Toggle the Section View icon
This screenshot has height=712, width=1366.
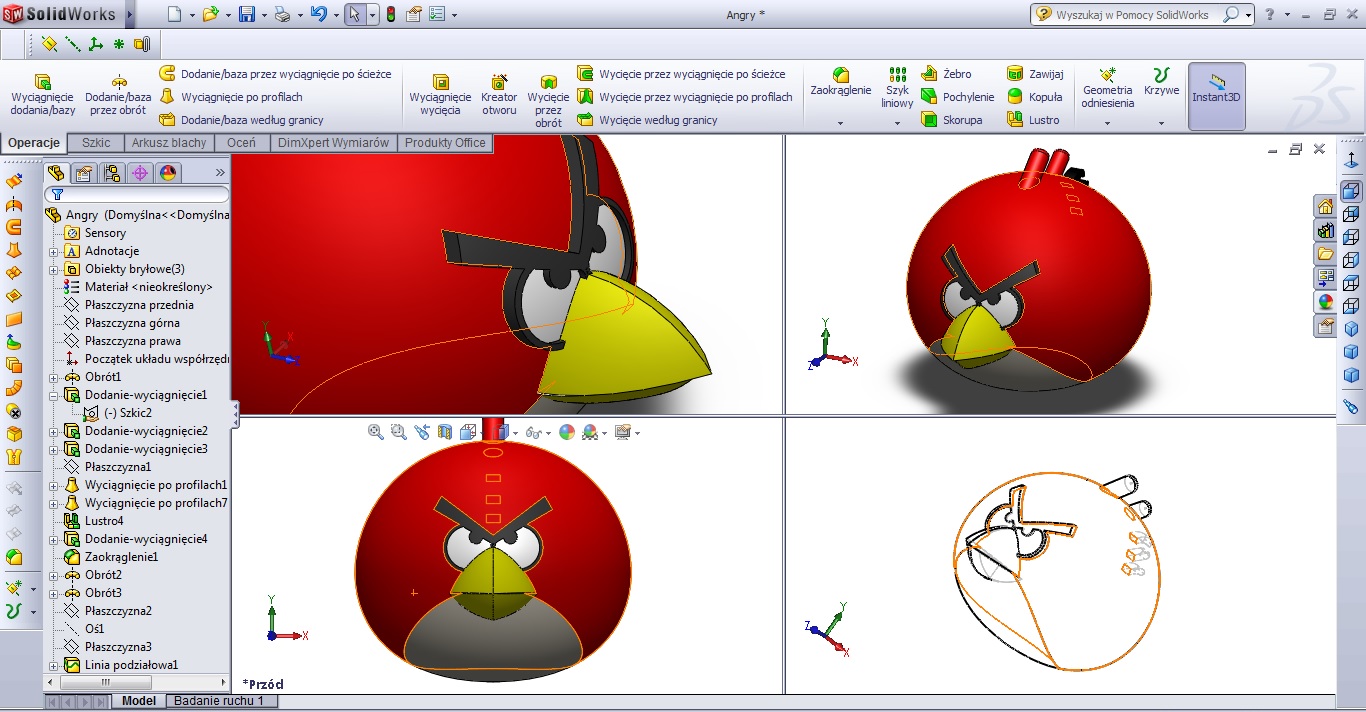tap(445, 432)
